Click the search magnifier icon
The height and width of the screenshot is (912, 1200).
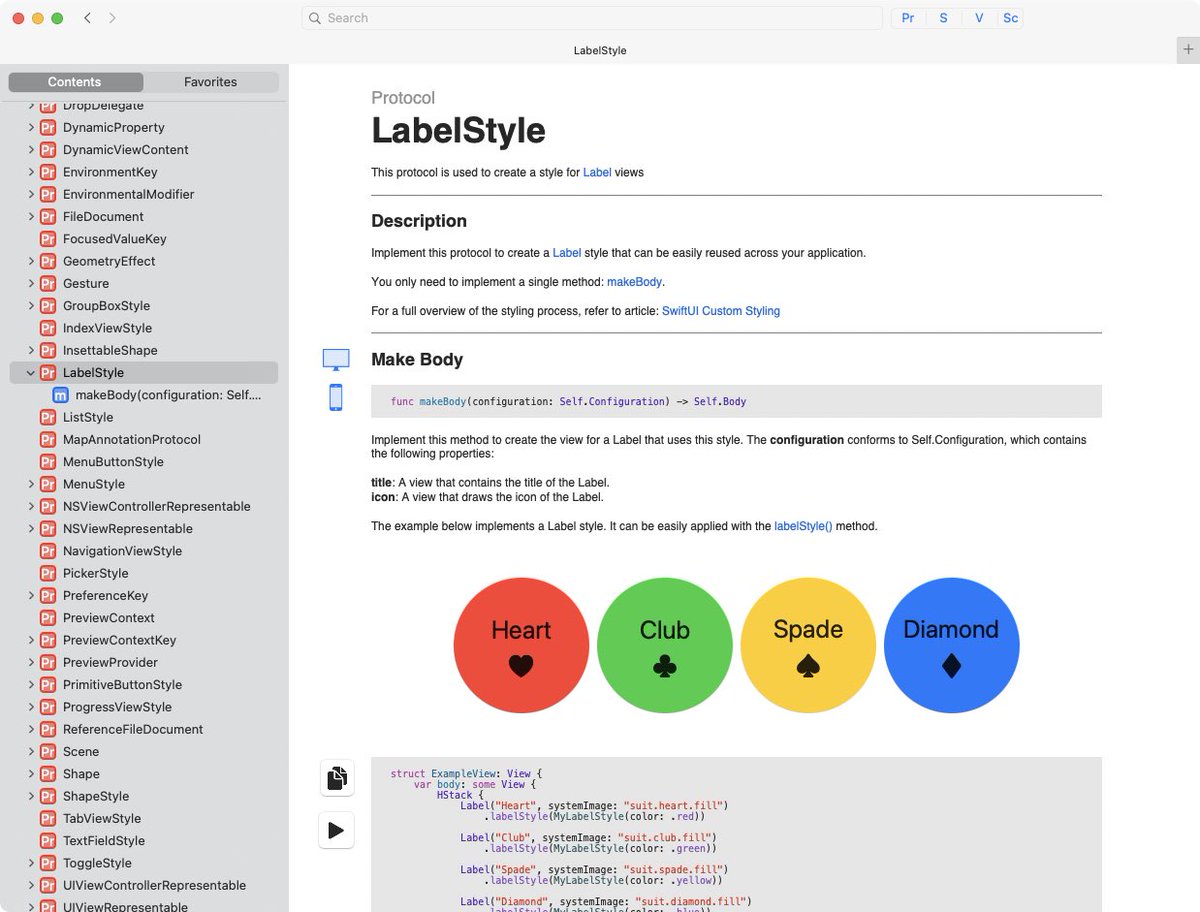coord(315,18)
